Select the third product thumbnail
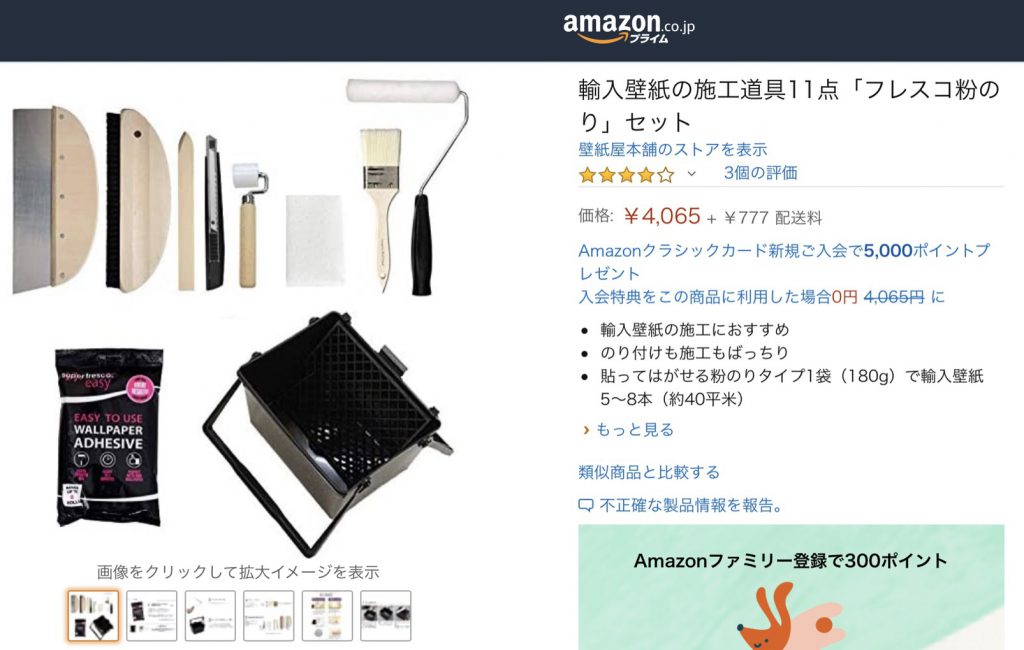Viewport: 1024px width, 650px height. (x=210, y=616)
